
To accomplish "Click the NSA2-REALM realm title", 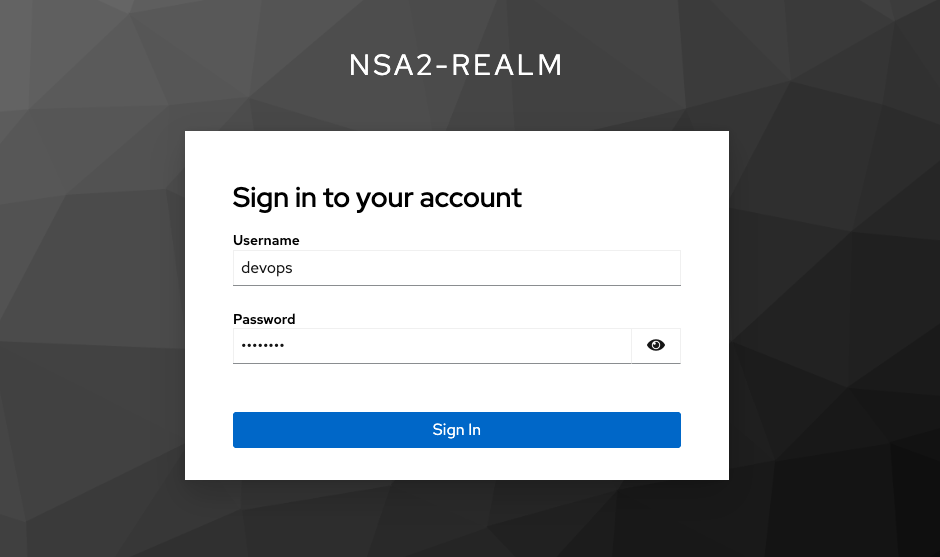I will pyautogui.click(x=456, y=65).
